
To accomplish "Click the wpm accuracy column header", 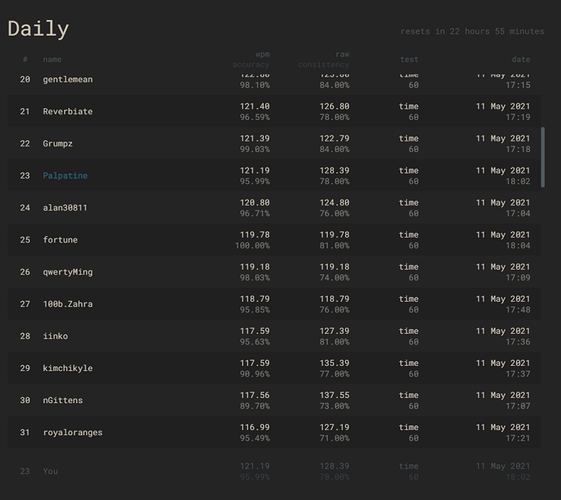I will pyautogui.click(x=251, y=59).
